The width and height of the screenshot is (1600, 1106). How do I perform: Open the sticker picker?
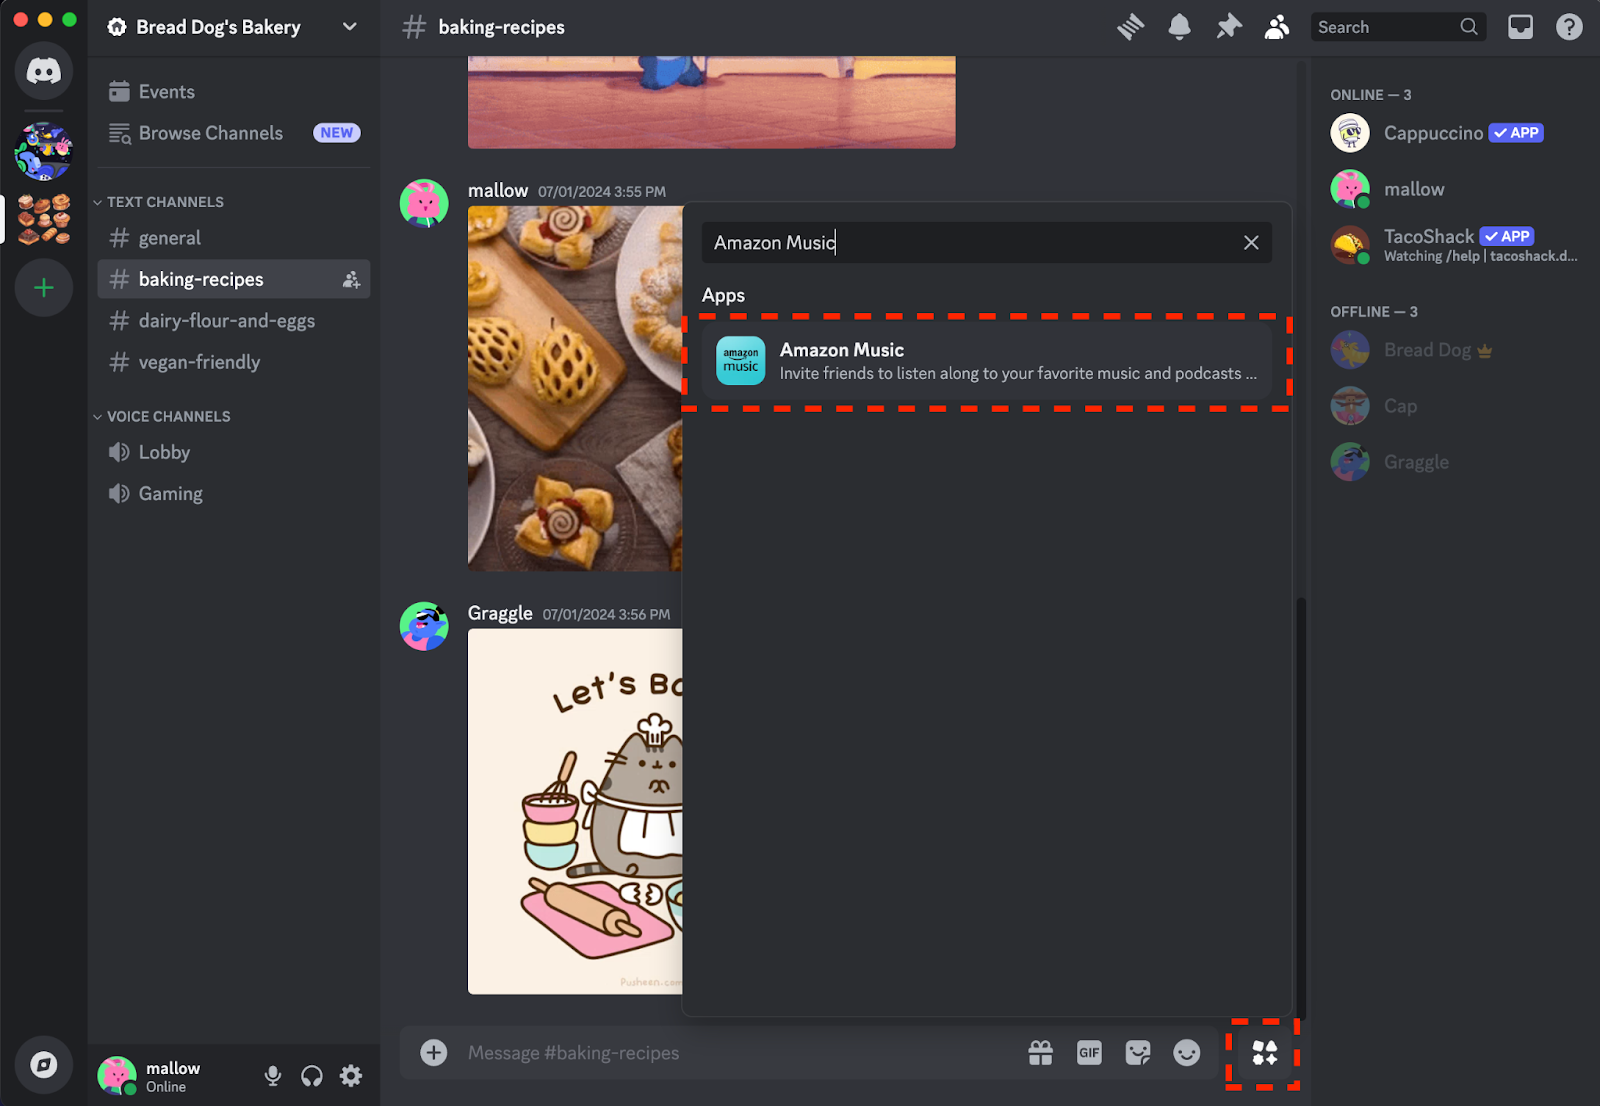point(1138,1053)
